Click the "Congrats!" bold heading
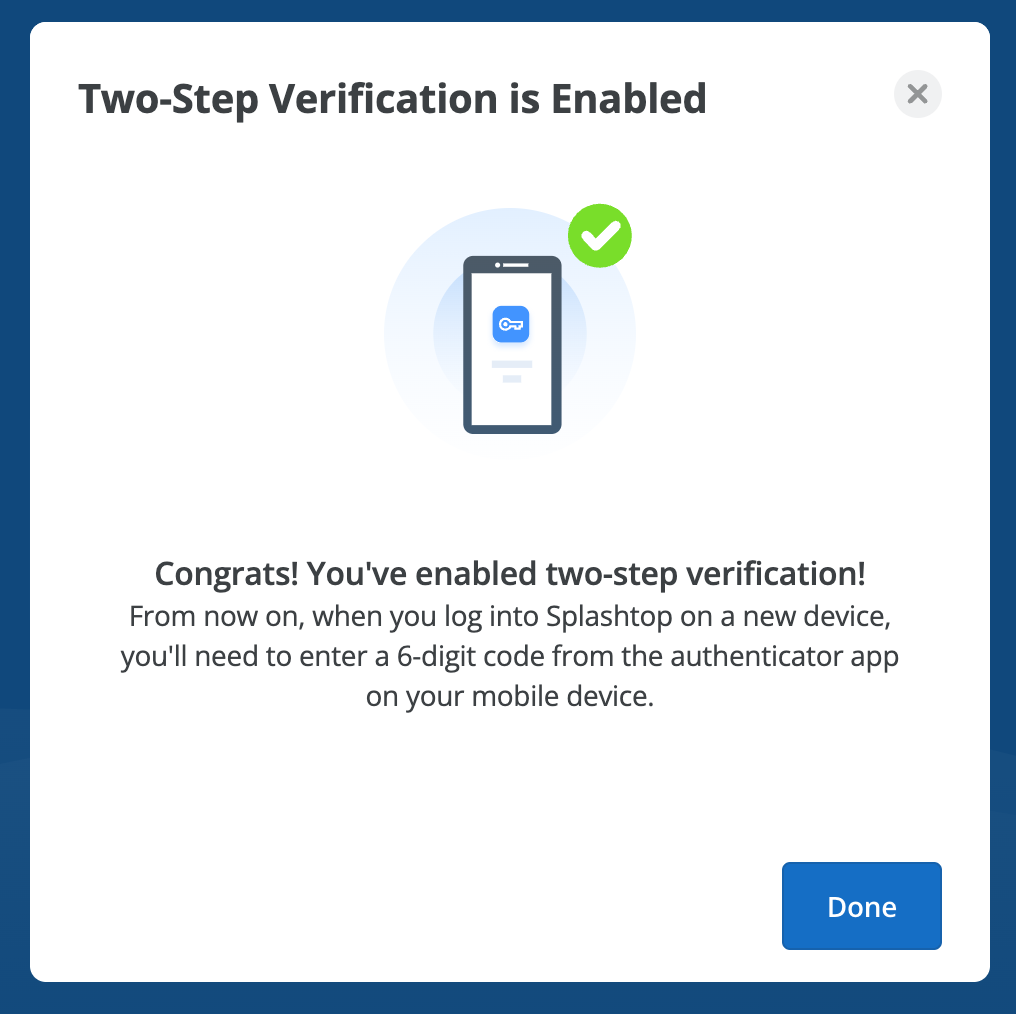The width and height of the screenshot is (1016, 1014). pos(226,575)
